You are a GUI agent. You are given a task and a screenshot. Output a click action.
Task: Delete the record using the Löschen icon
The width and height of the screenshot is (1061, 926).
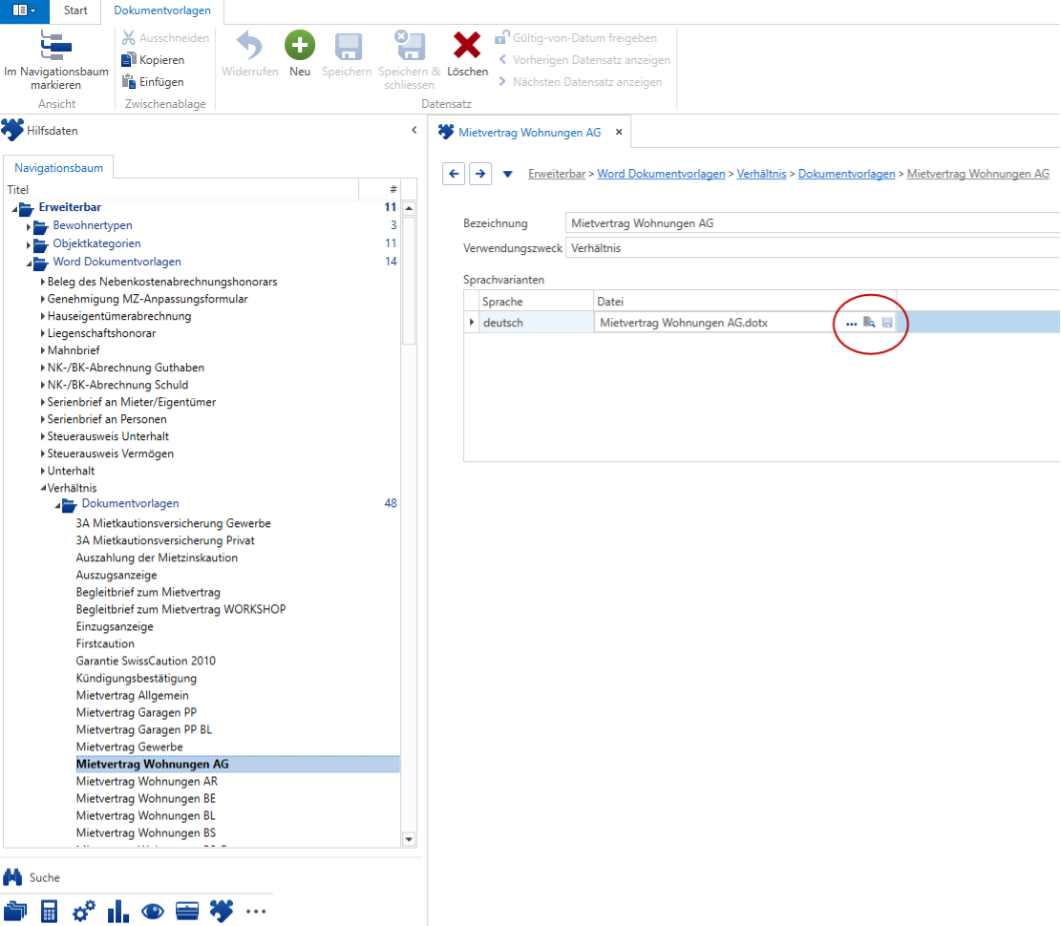[x=467, y=45]
